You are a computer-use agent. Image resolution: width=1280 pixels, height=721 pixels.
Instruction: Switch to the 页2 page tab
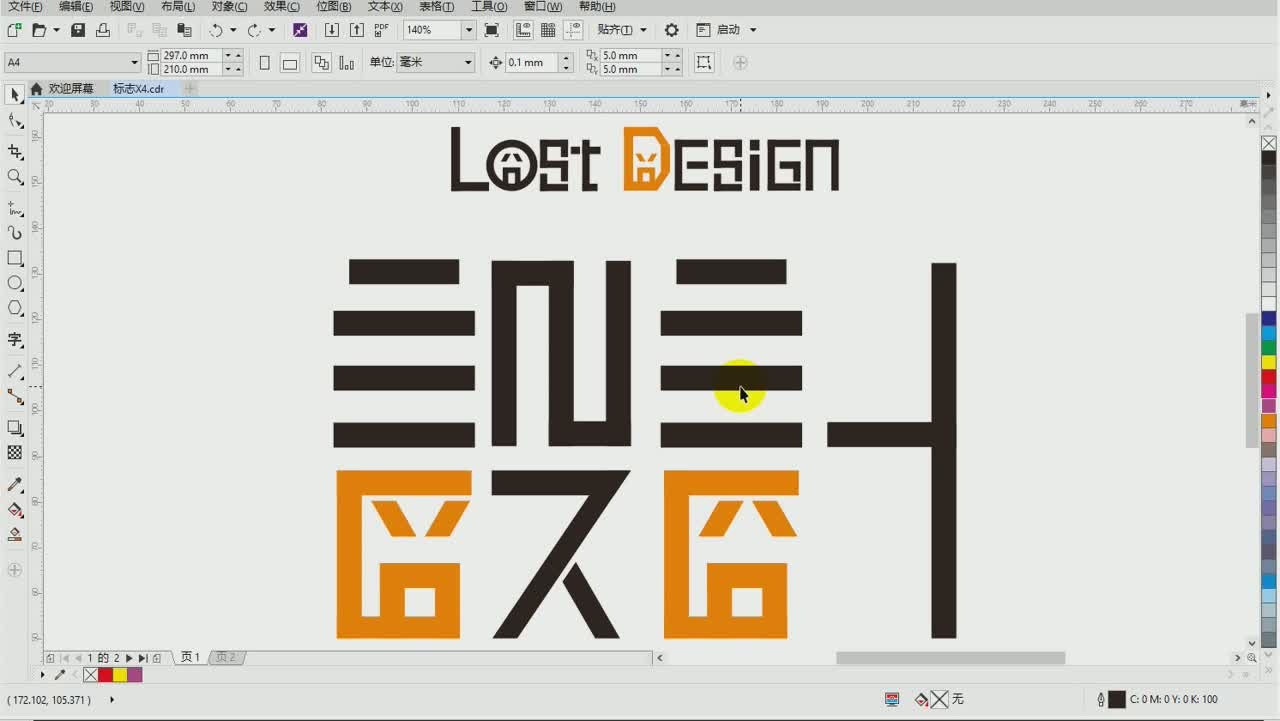coord(226,657)
